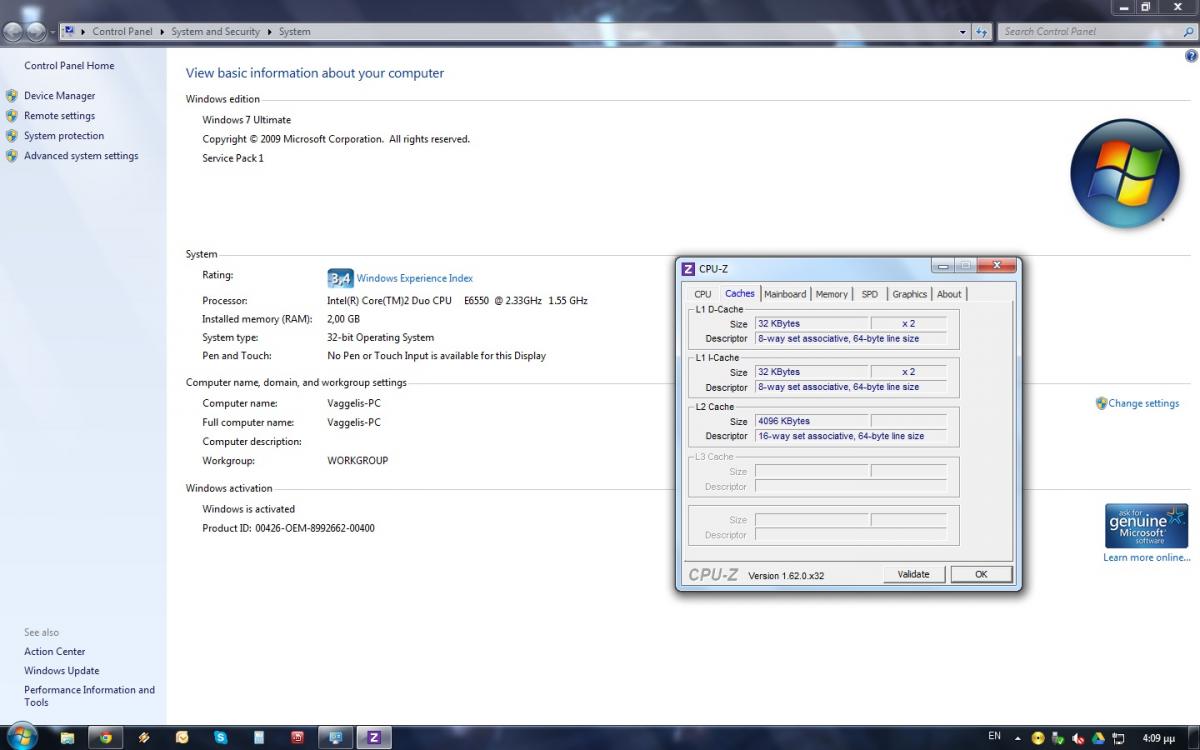
Task: Click the 3,4 rating badge
Action: pos(340,278)
